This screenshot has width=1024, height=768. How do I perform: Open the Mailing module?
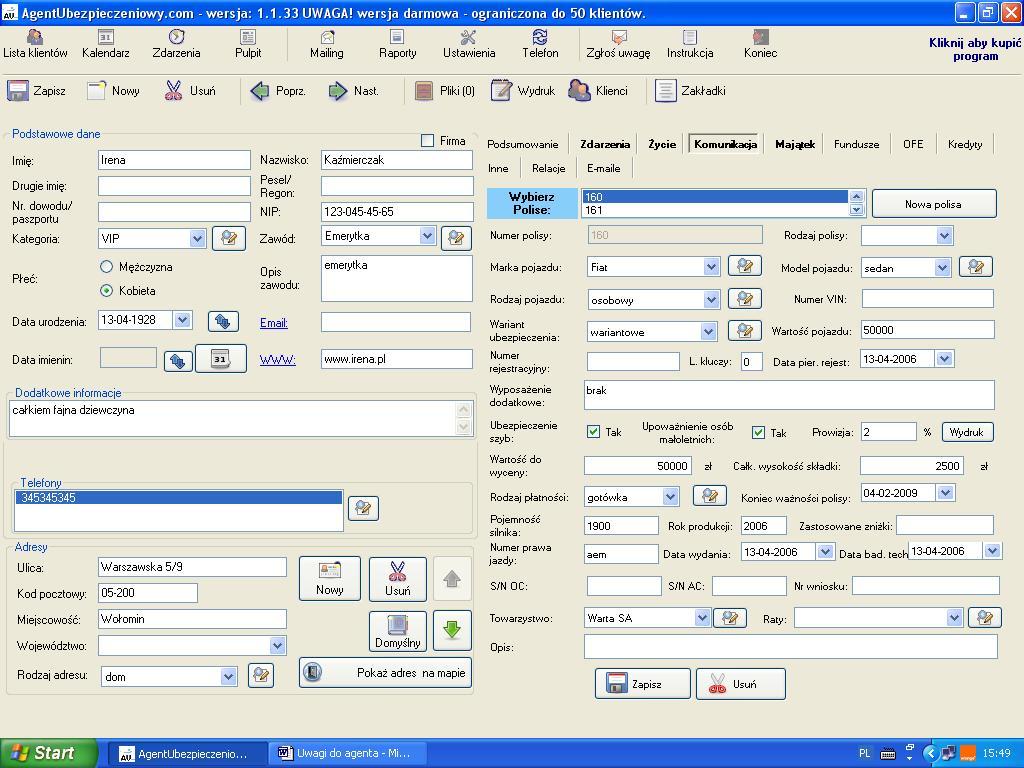[327, 44]
